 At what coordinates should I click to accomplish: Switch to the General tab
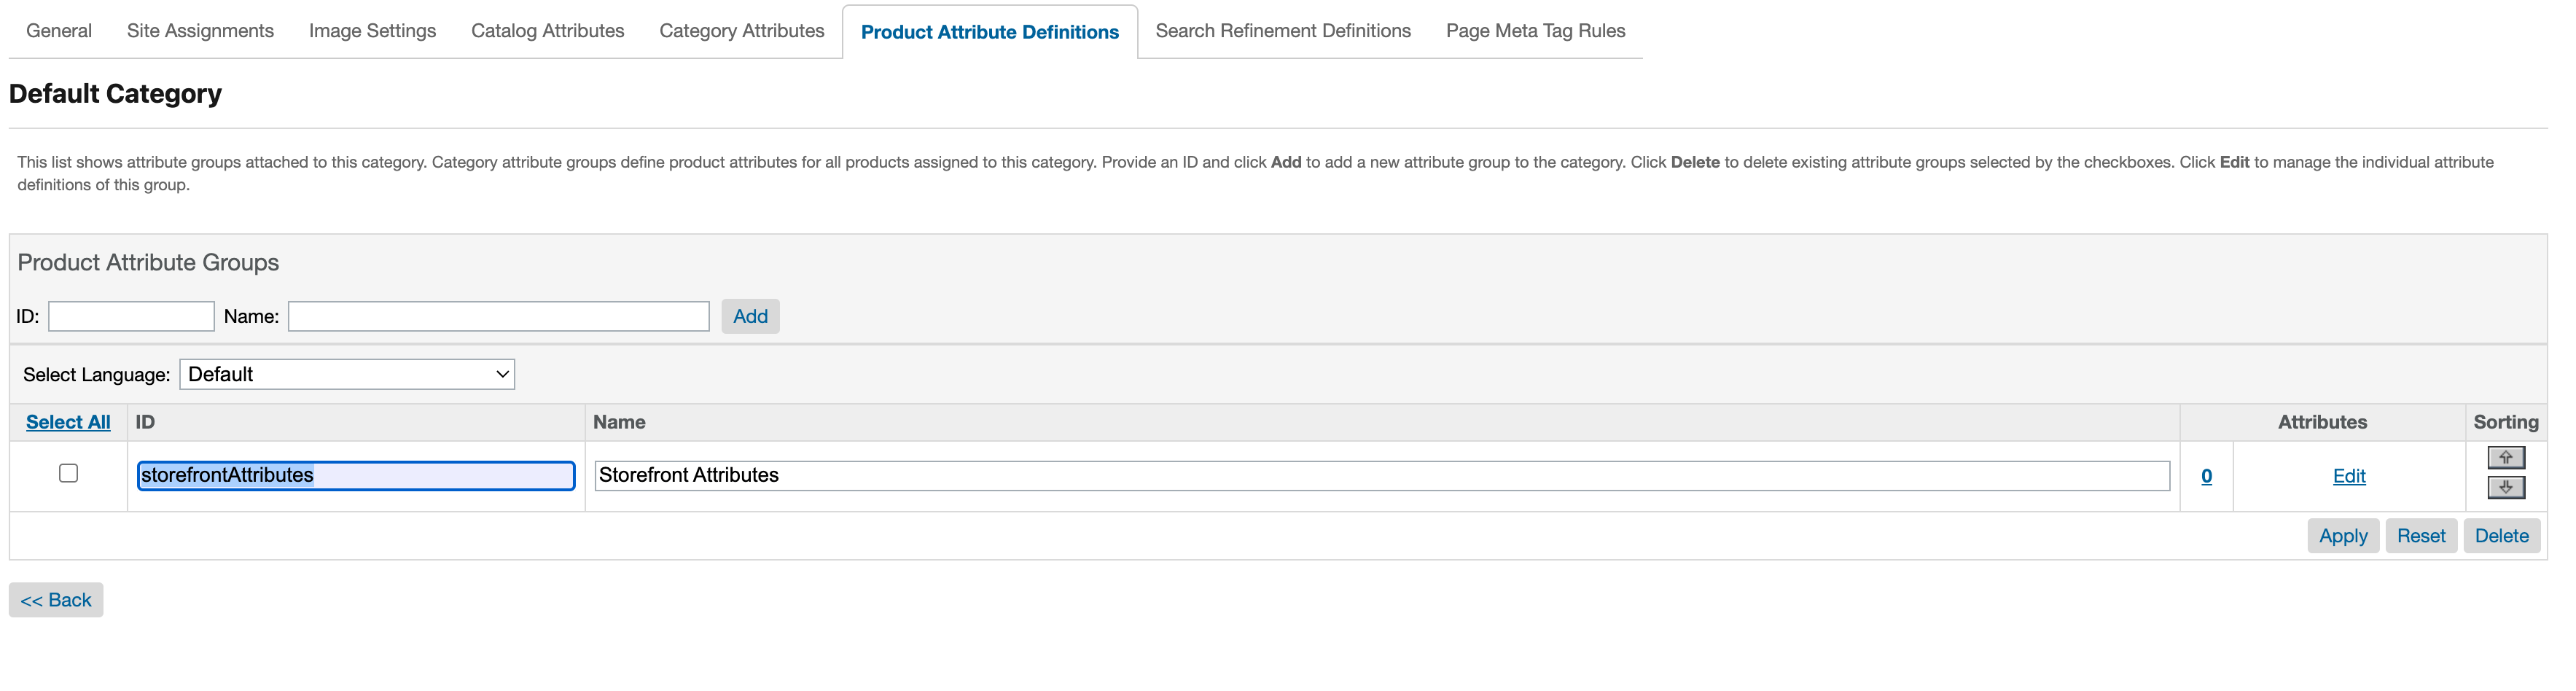pos(59,31)
